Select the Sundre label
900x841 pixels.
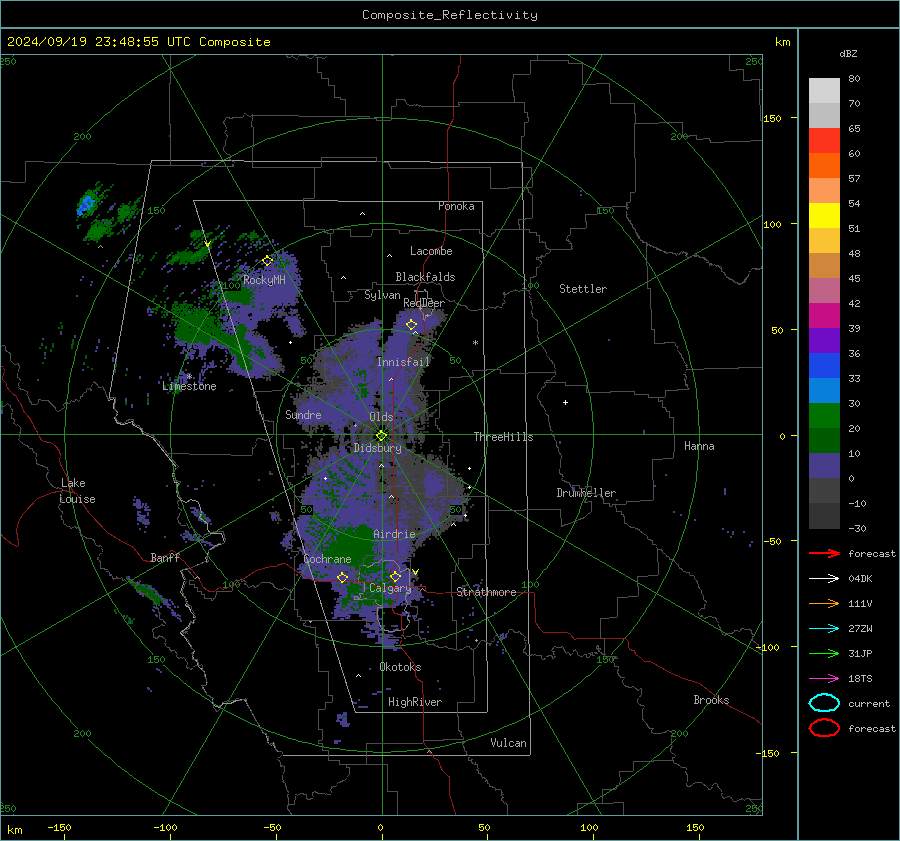(x=303, y=414)
